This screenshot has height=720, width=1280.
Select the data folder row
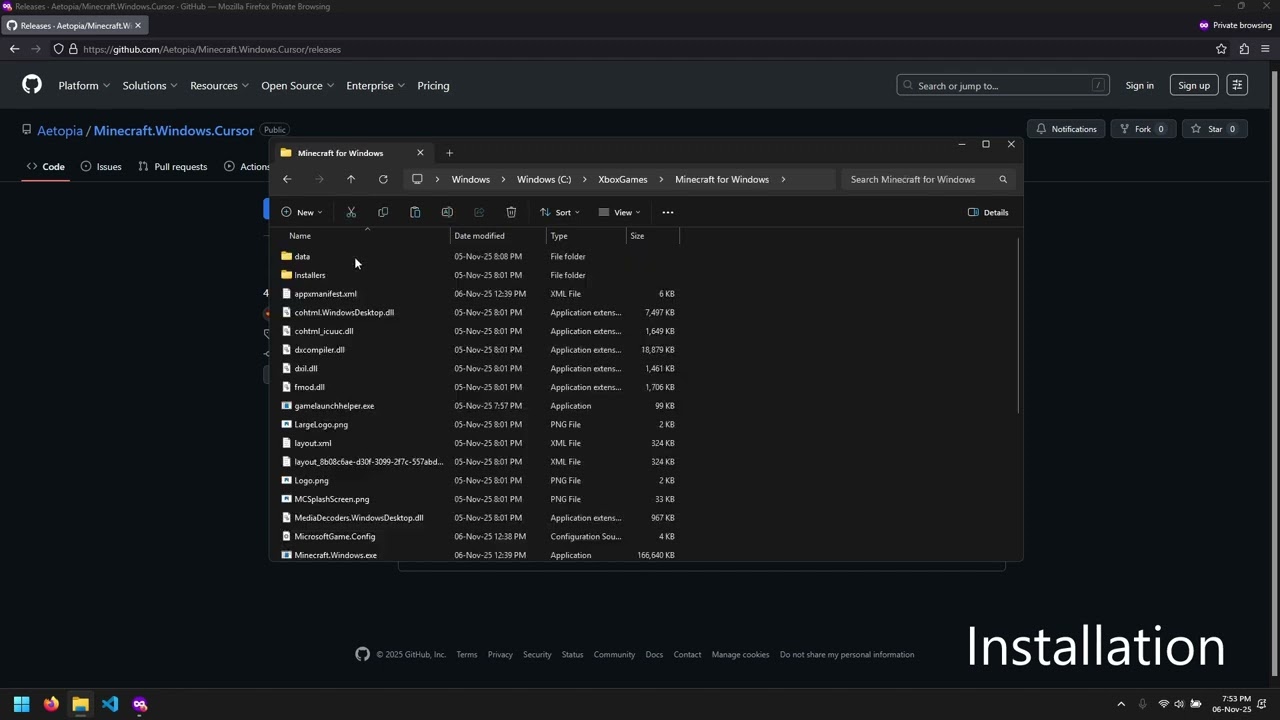tap(480, 256)
